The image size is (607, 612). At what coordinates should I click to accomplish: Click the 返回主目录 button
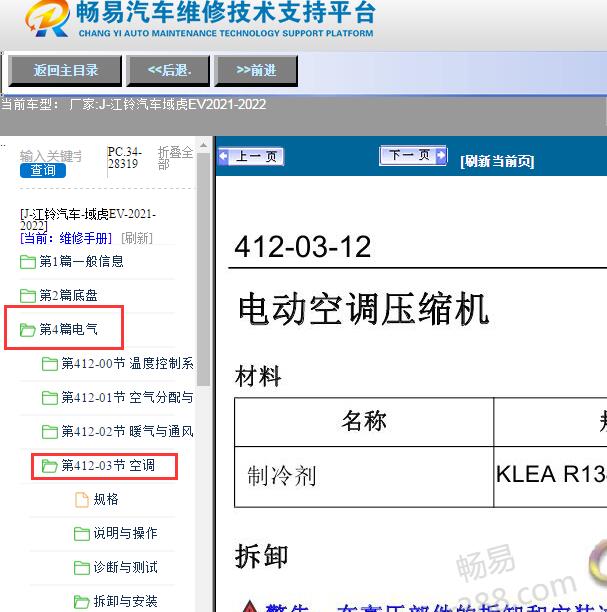tap(65, 71)
